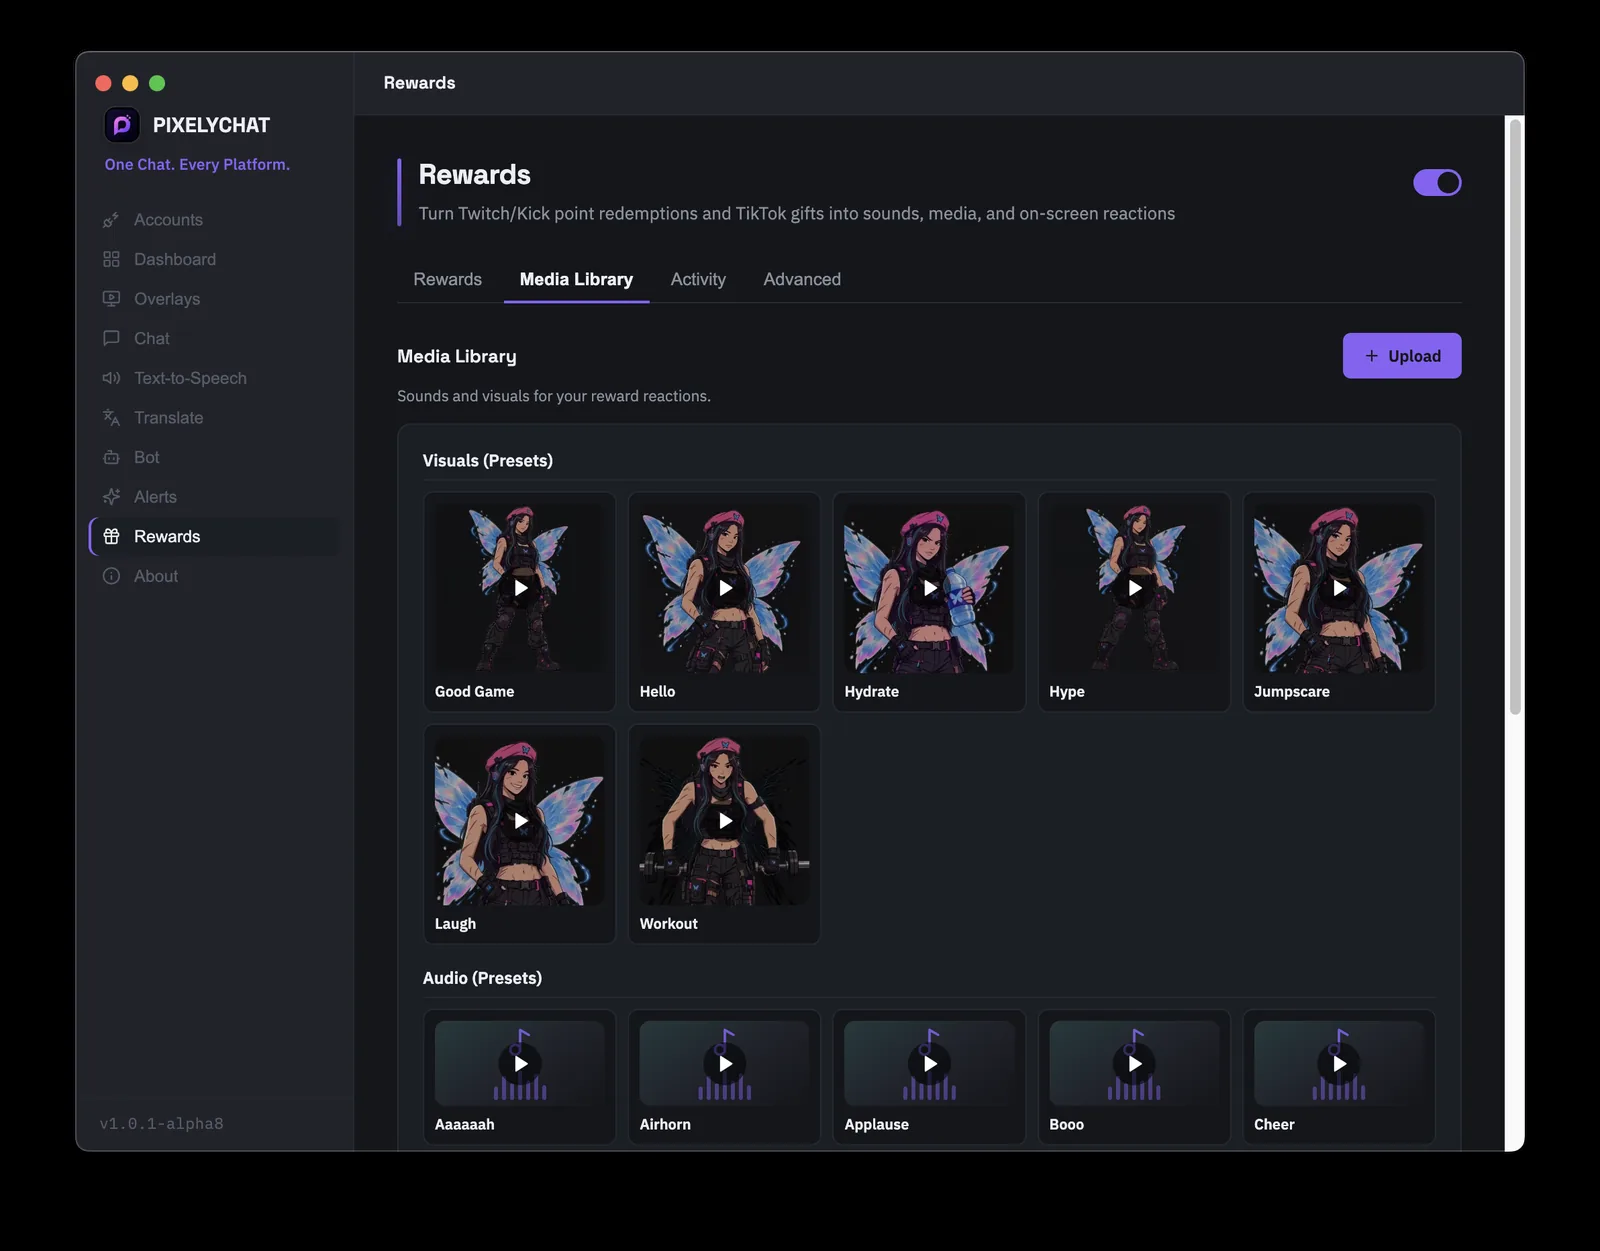Image resolution: width=1600 pixels, height=1251 pixels.
Task: Toggle the Rewards feature switch off
Action: click(1437, 183)
